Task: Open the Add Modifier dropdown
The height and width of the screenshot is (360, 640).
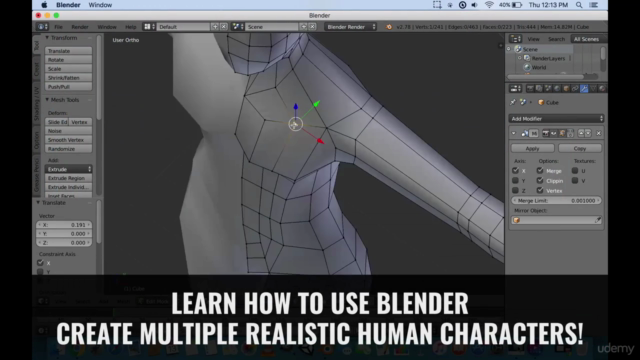Action: [x=556, y=119]
